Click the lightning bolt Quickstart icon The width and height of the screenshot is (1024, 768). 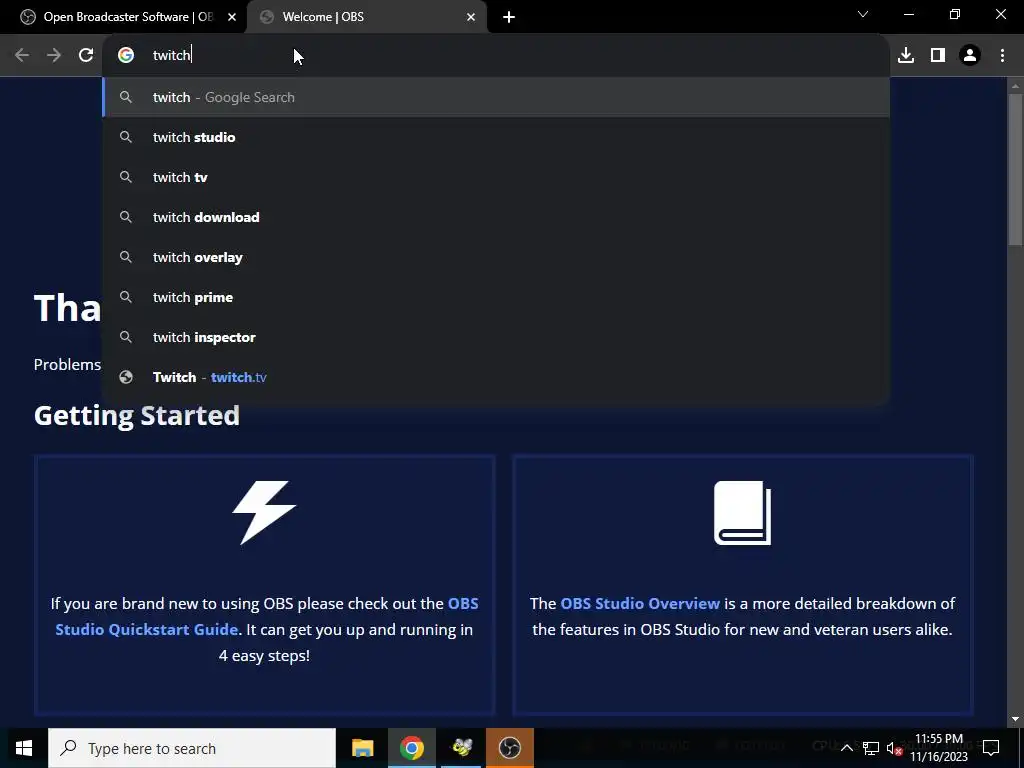(264, 513)
